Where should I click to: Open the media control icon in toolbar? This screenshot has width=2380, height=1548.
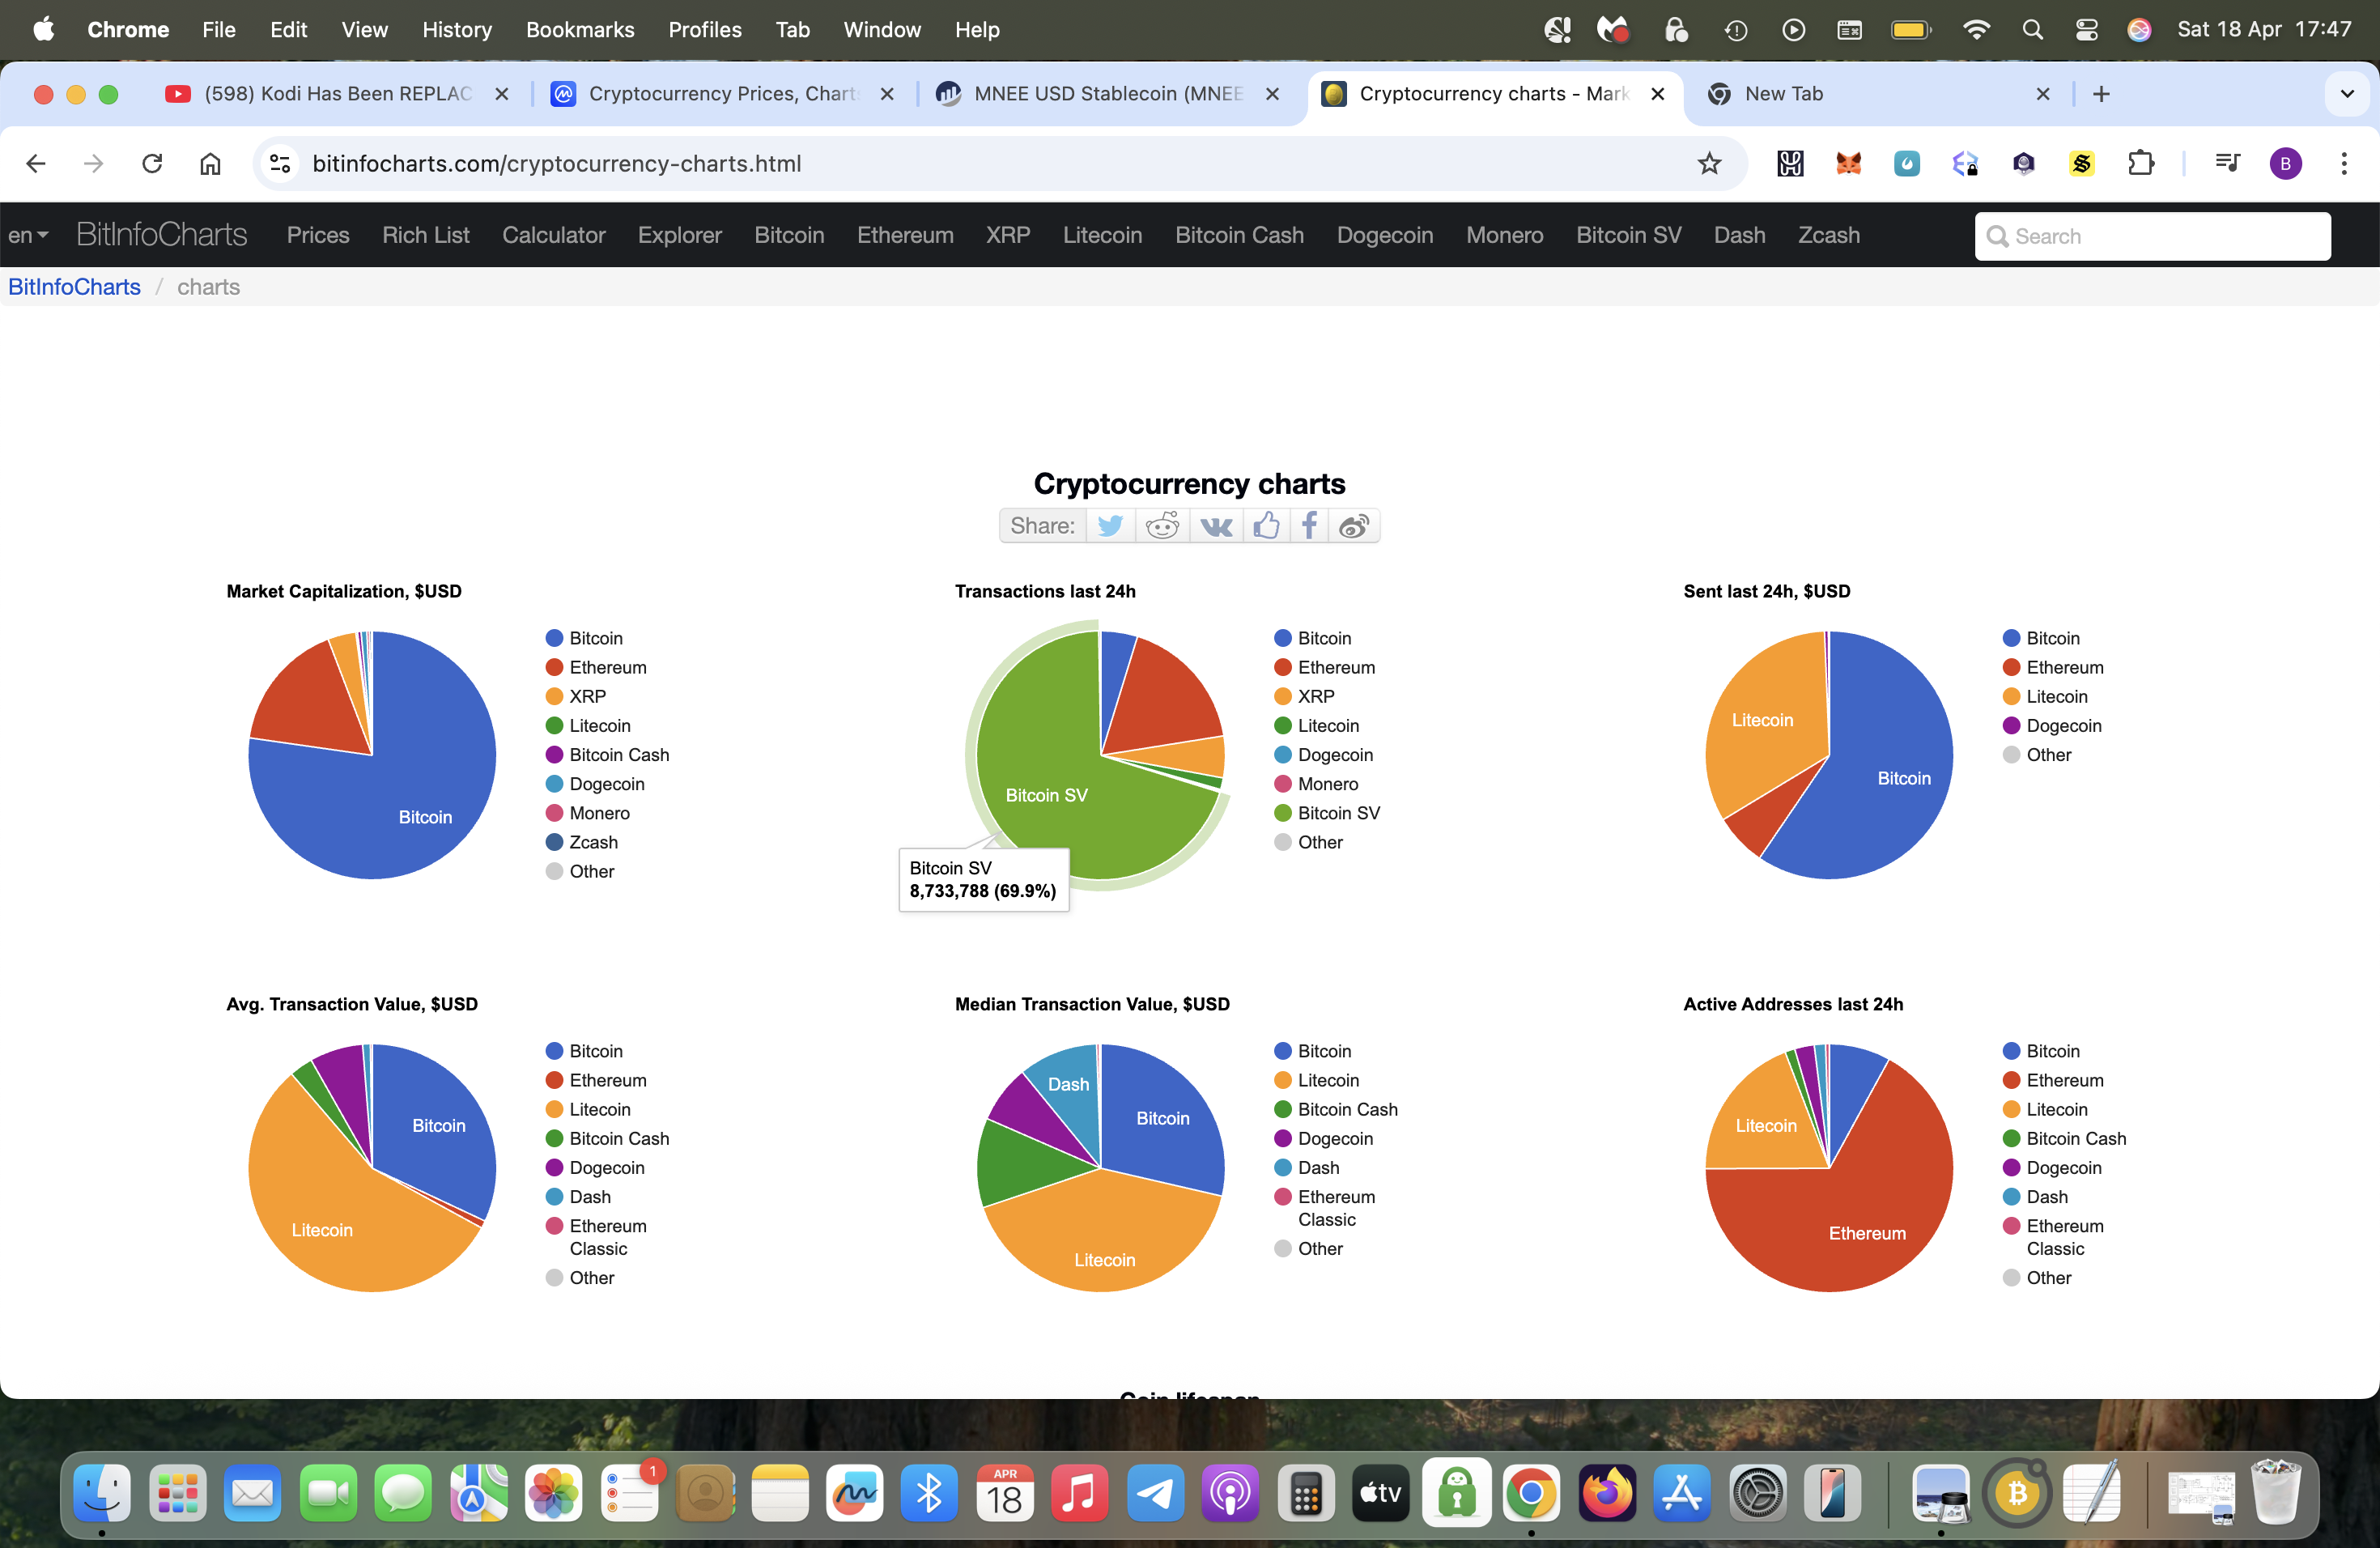(x=2228, y=163)
